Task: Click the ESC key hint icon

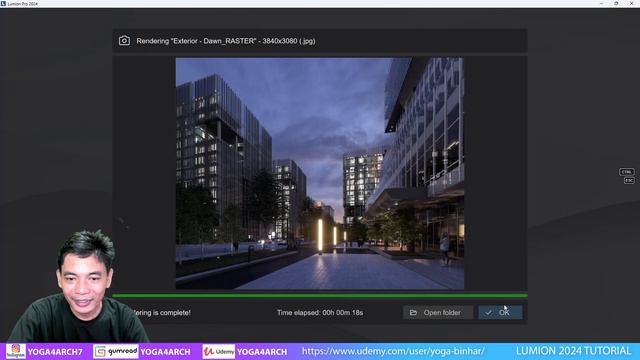Action: [x=629, y=180]
